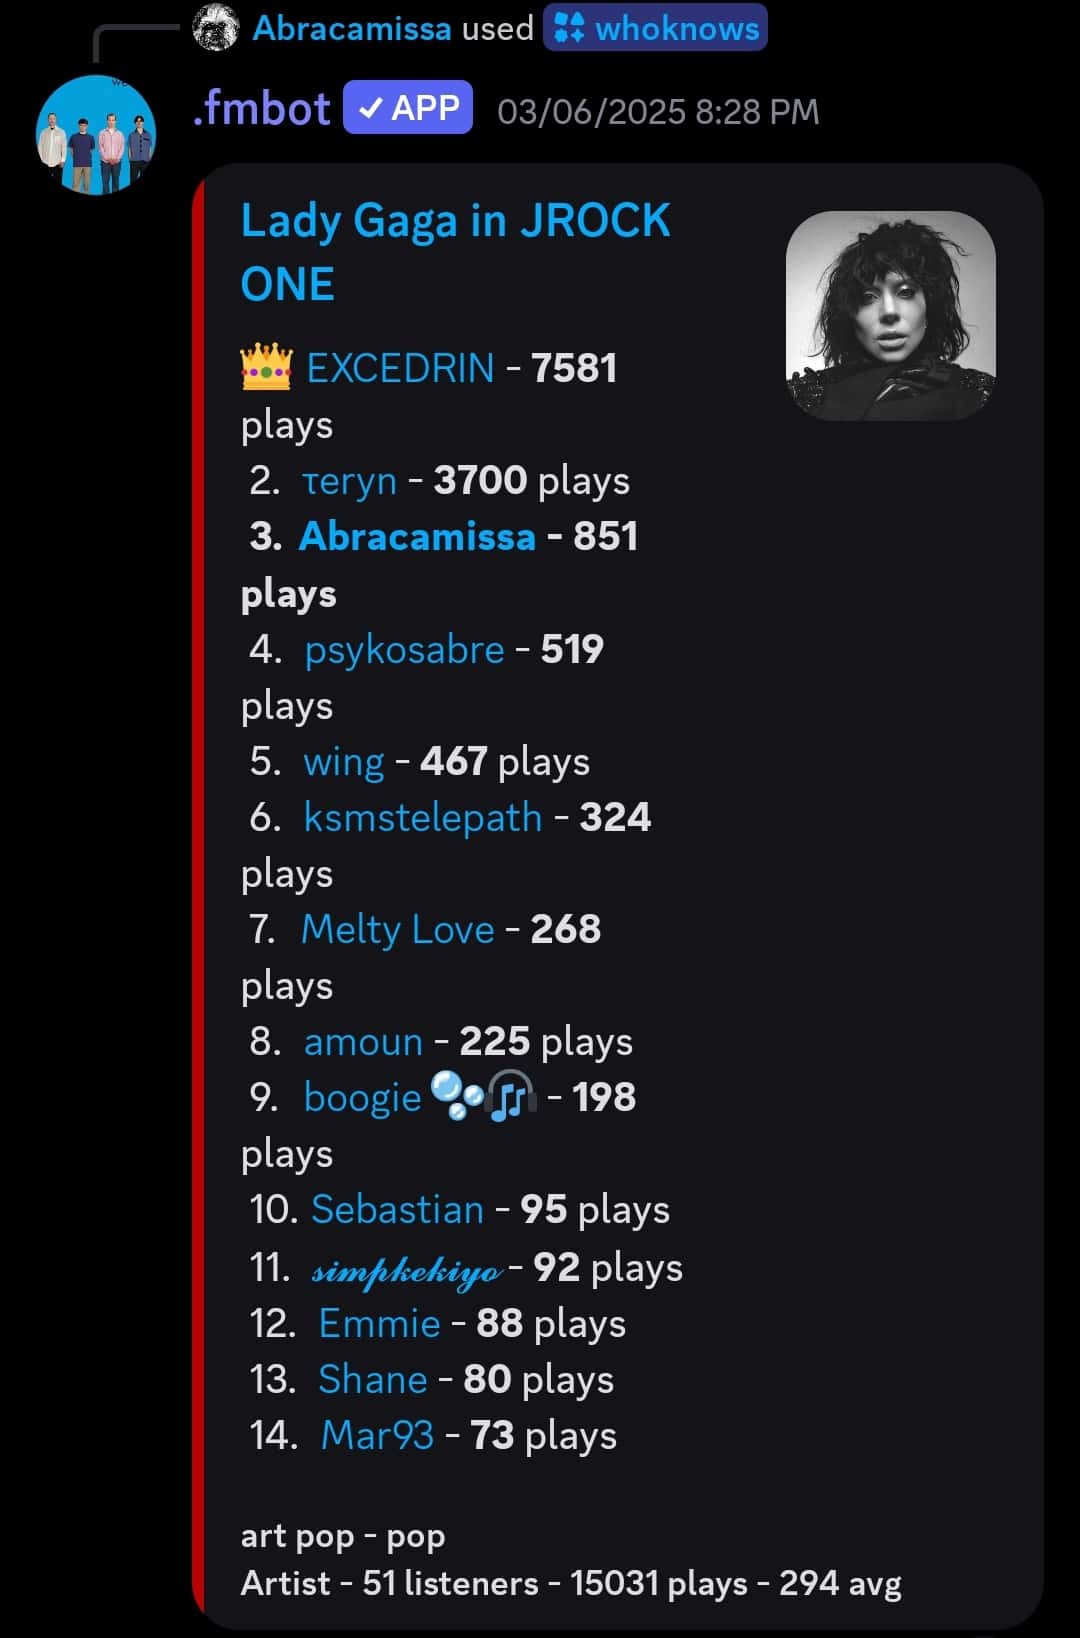Open psykosabre's profile link
Viewport: 1080px width, 1638px height.
tap(404, 649)
